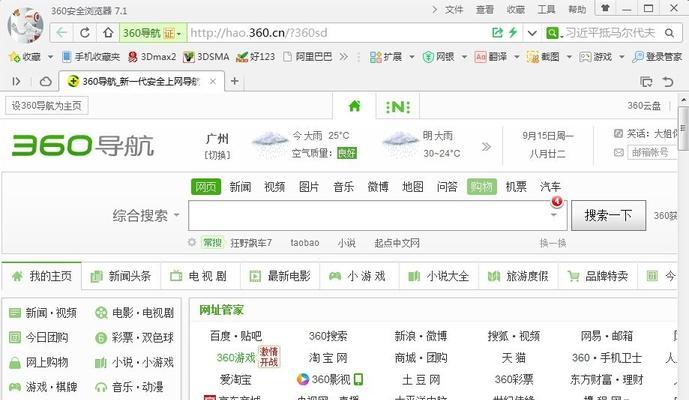Open the skin shirt icon in title bar

[605, 8]
